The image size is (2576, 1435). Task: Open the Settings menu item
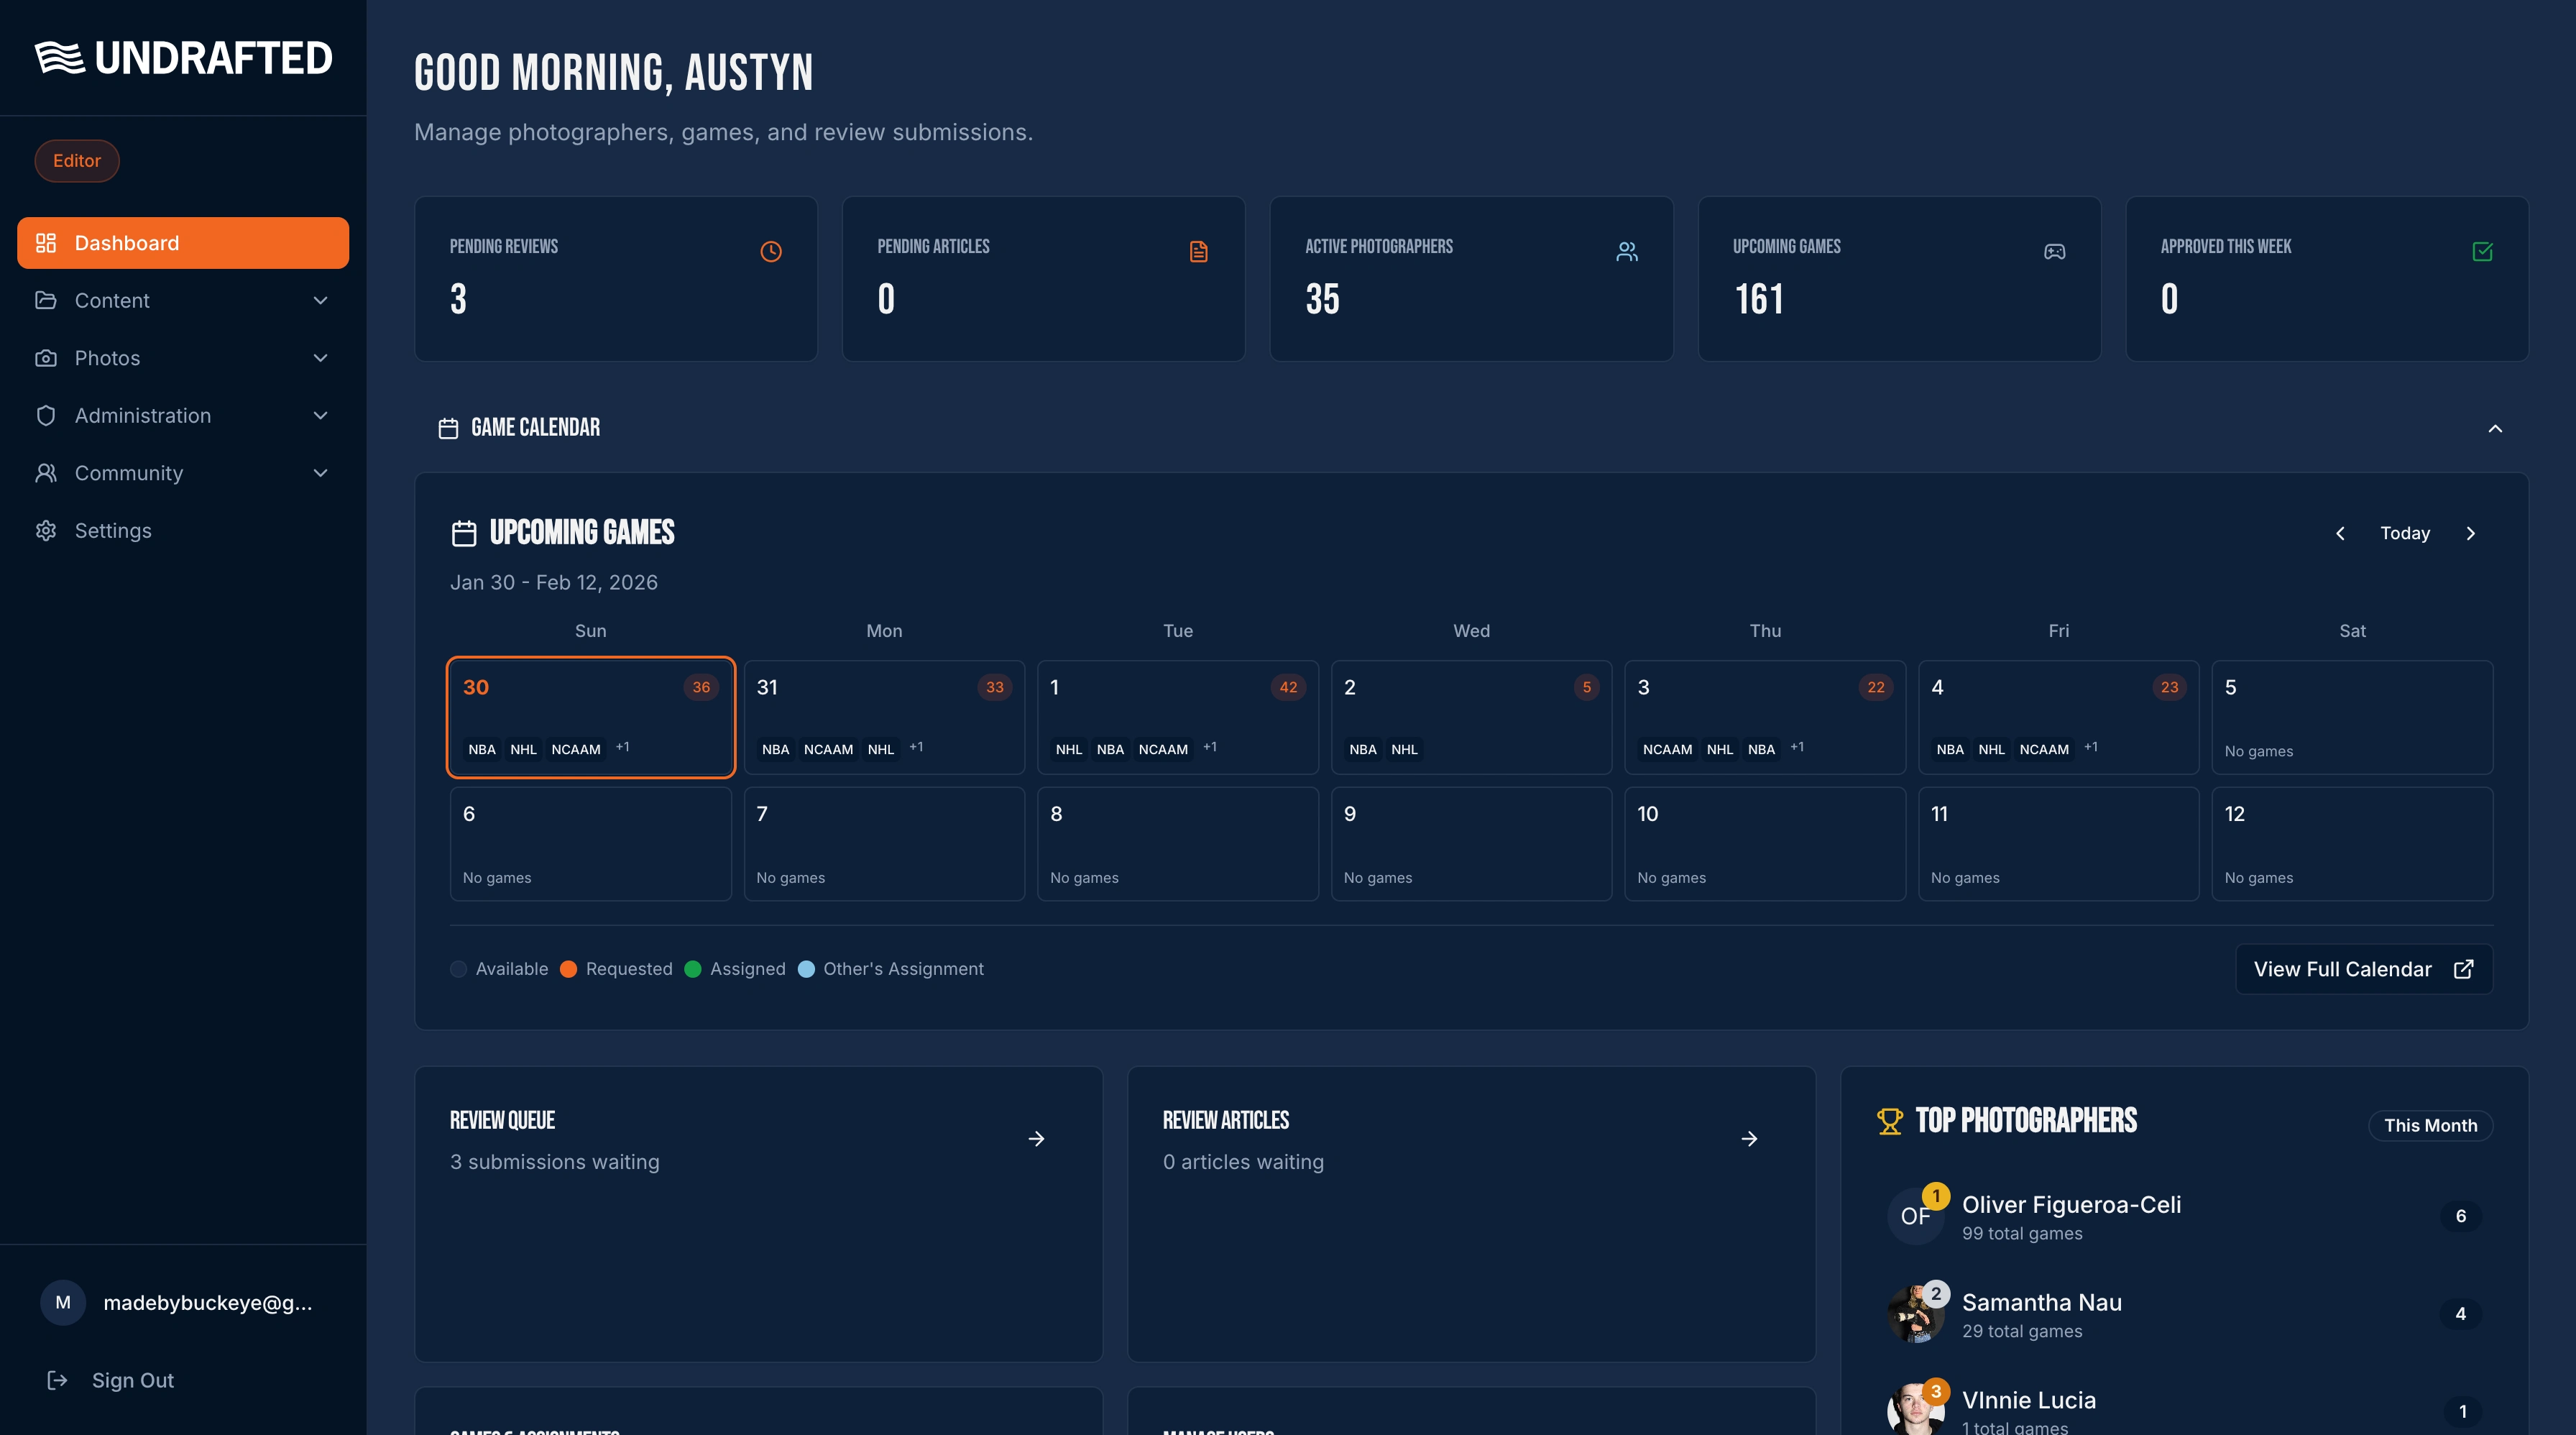[x=113, y=530]
